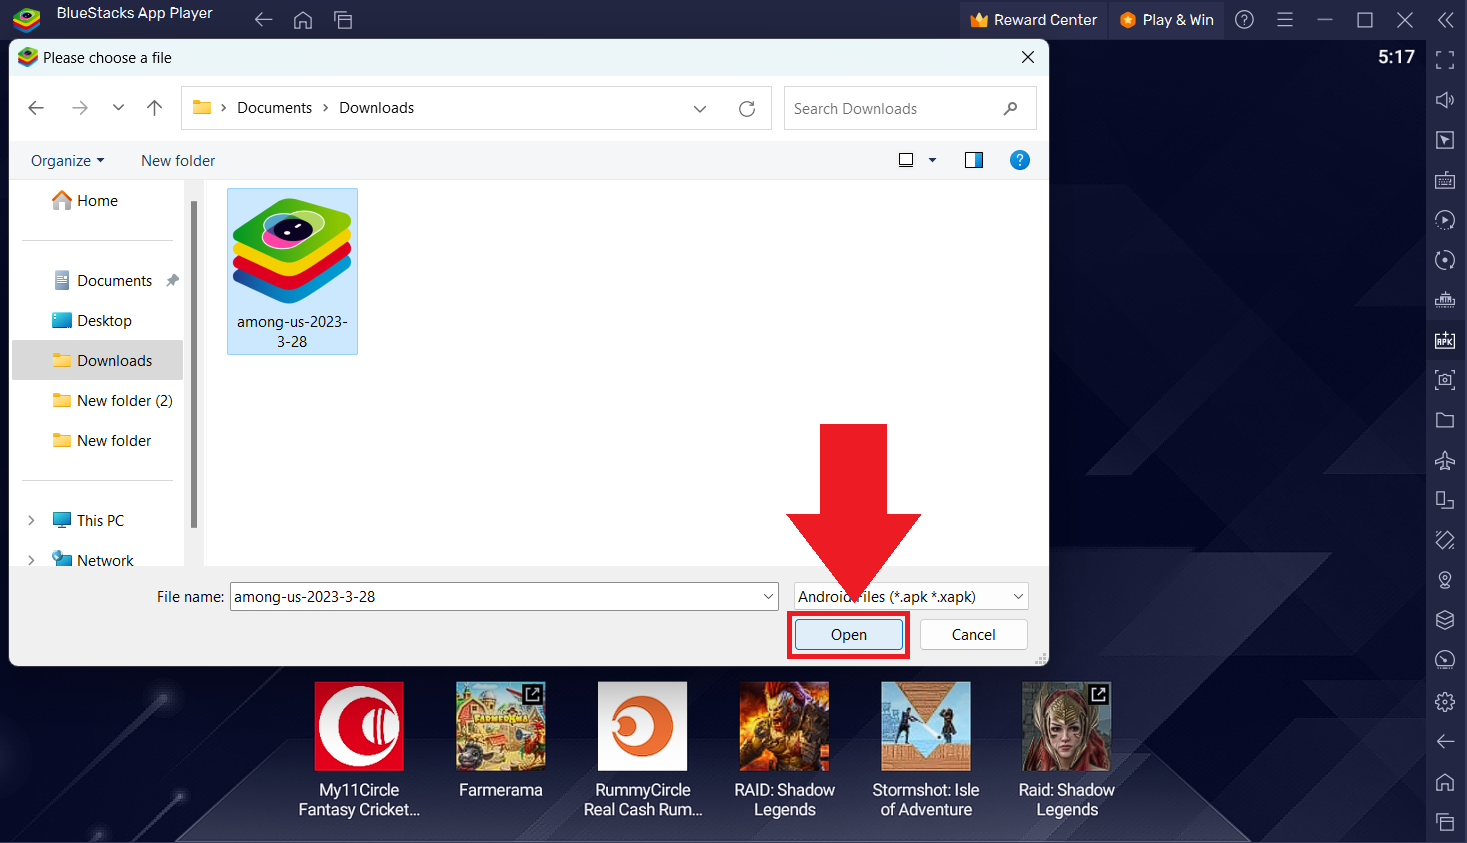
Task: Open the Media Manager folder icon
Action: pos(1444,420)
